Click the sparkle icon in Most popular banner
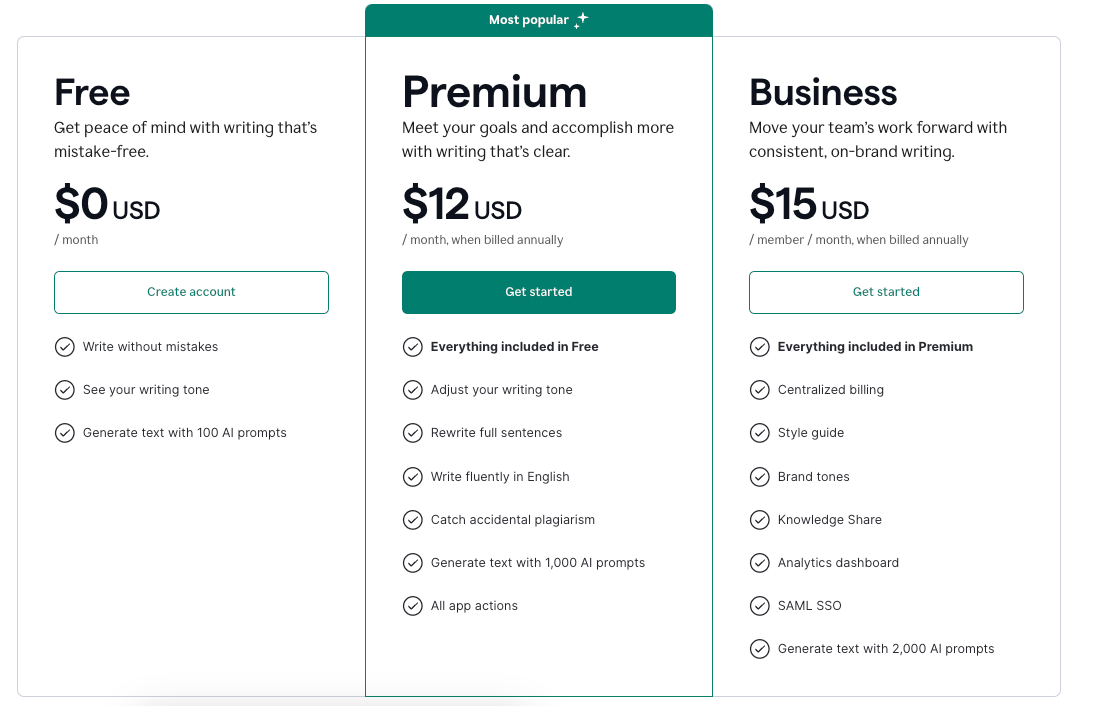1098x706 pixels. point(581,19)
